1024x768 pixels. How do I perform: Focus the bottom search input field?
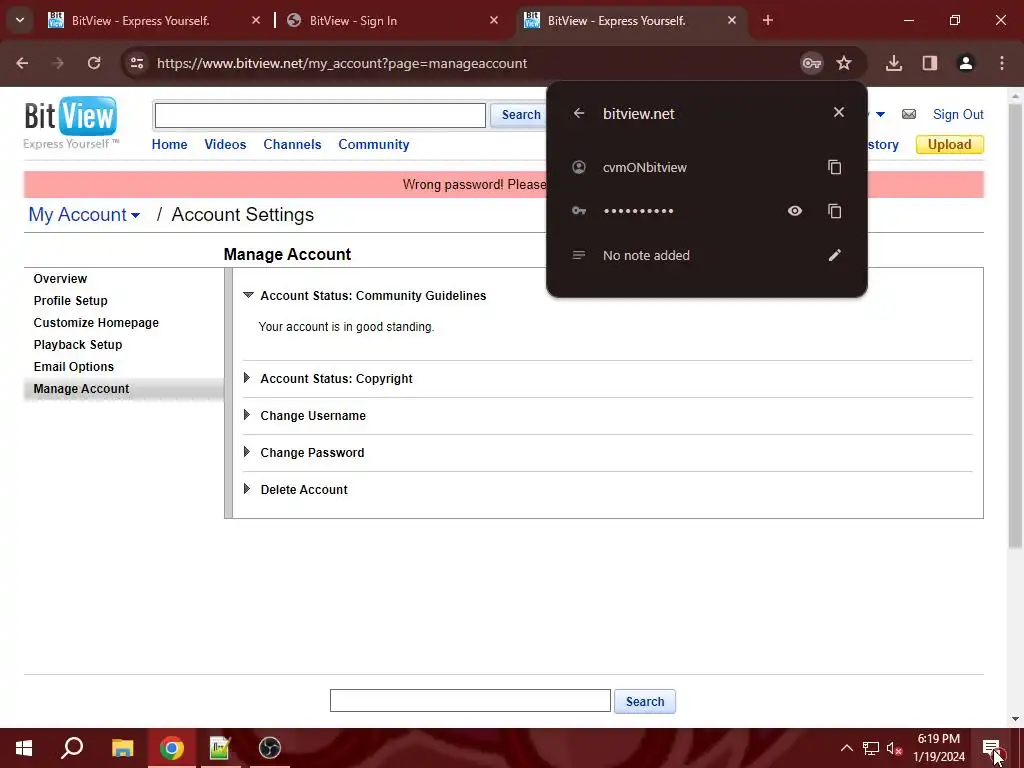[x=470, y=701]
